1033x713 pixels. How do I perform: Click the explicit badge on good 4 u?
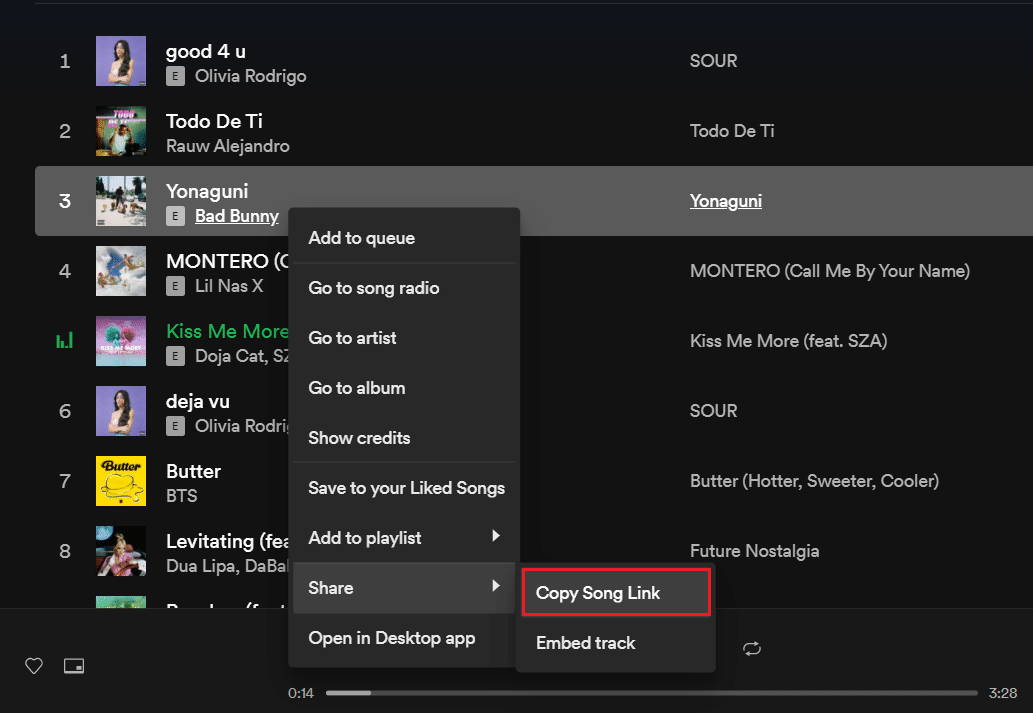click(x=177, y=76)
